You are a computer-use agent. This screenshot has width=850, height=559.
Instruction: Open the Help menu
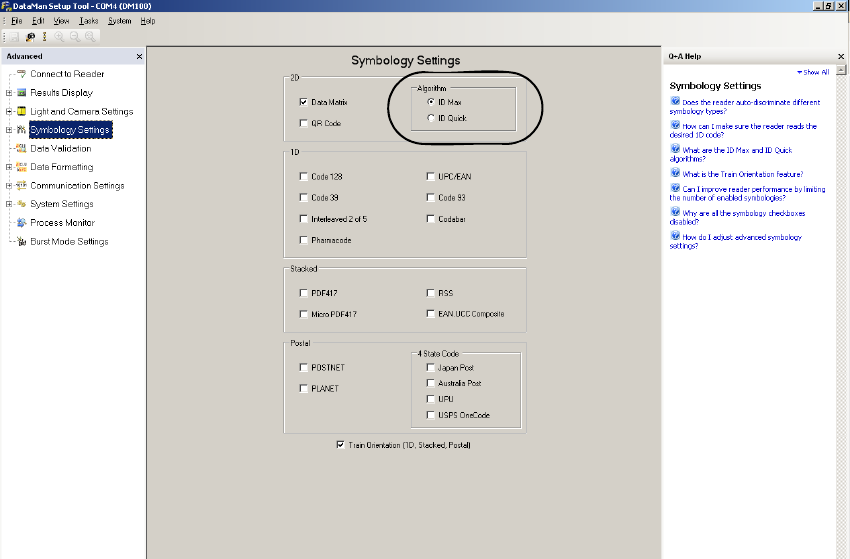click(147, 21)
